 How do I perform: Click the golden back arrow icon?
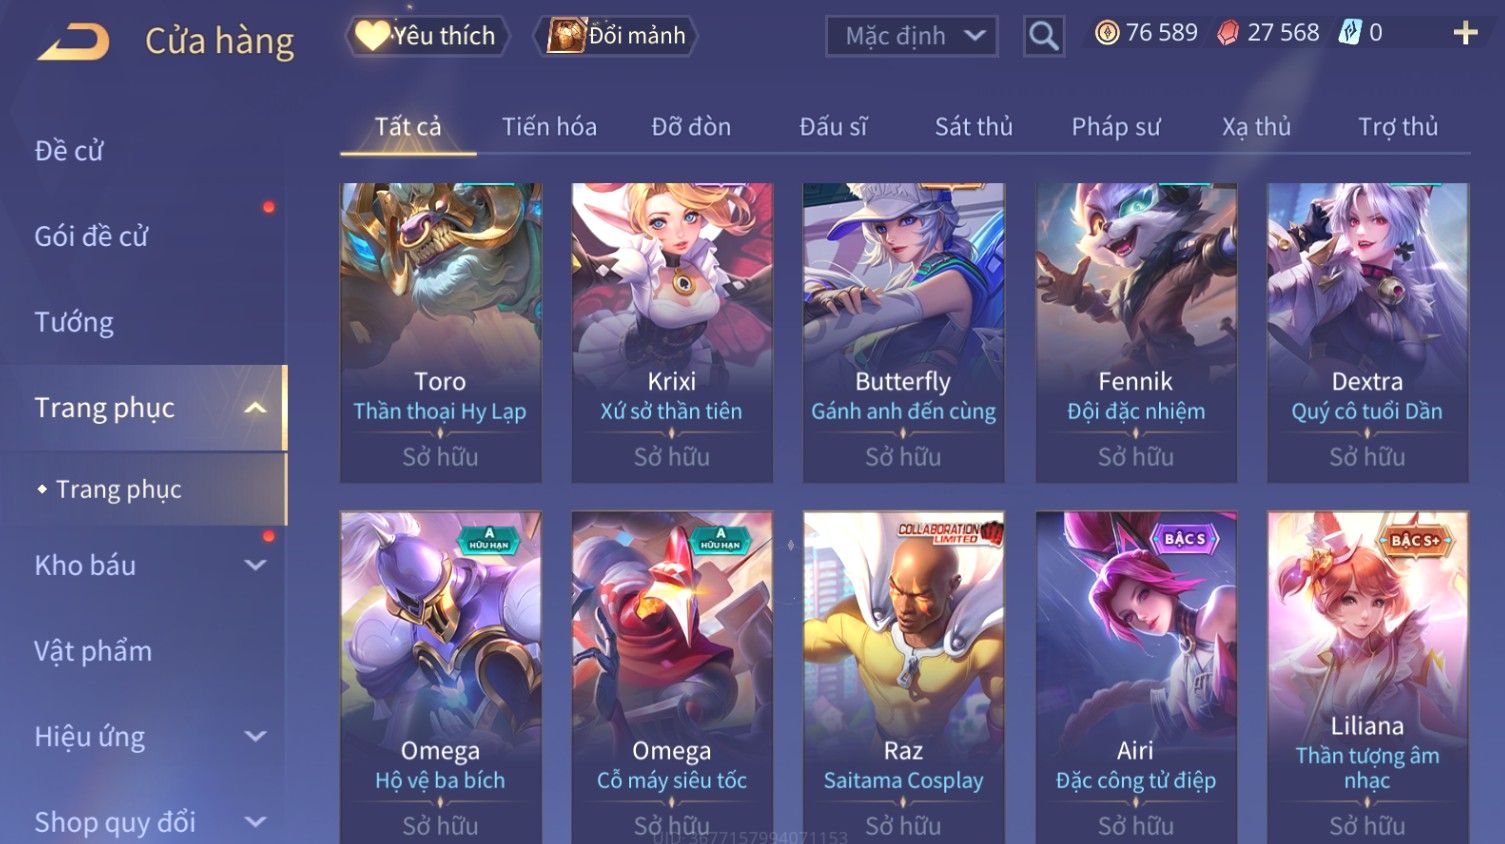click(73, 42)
